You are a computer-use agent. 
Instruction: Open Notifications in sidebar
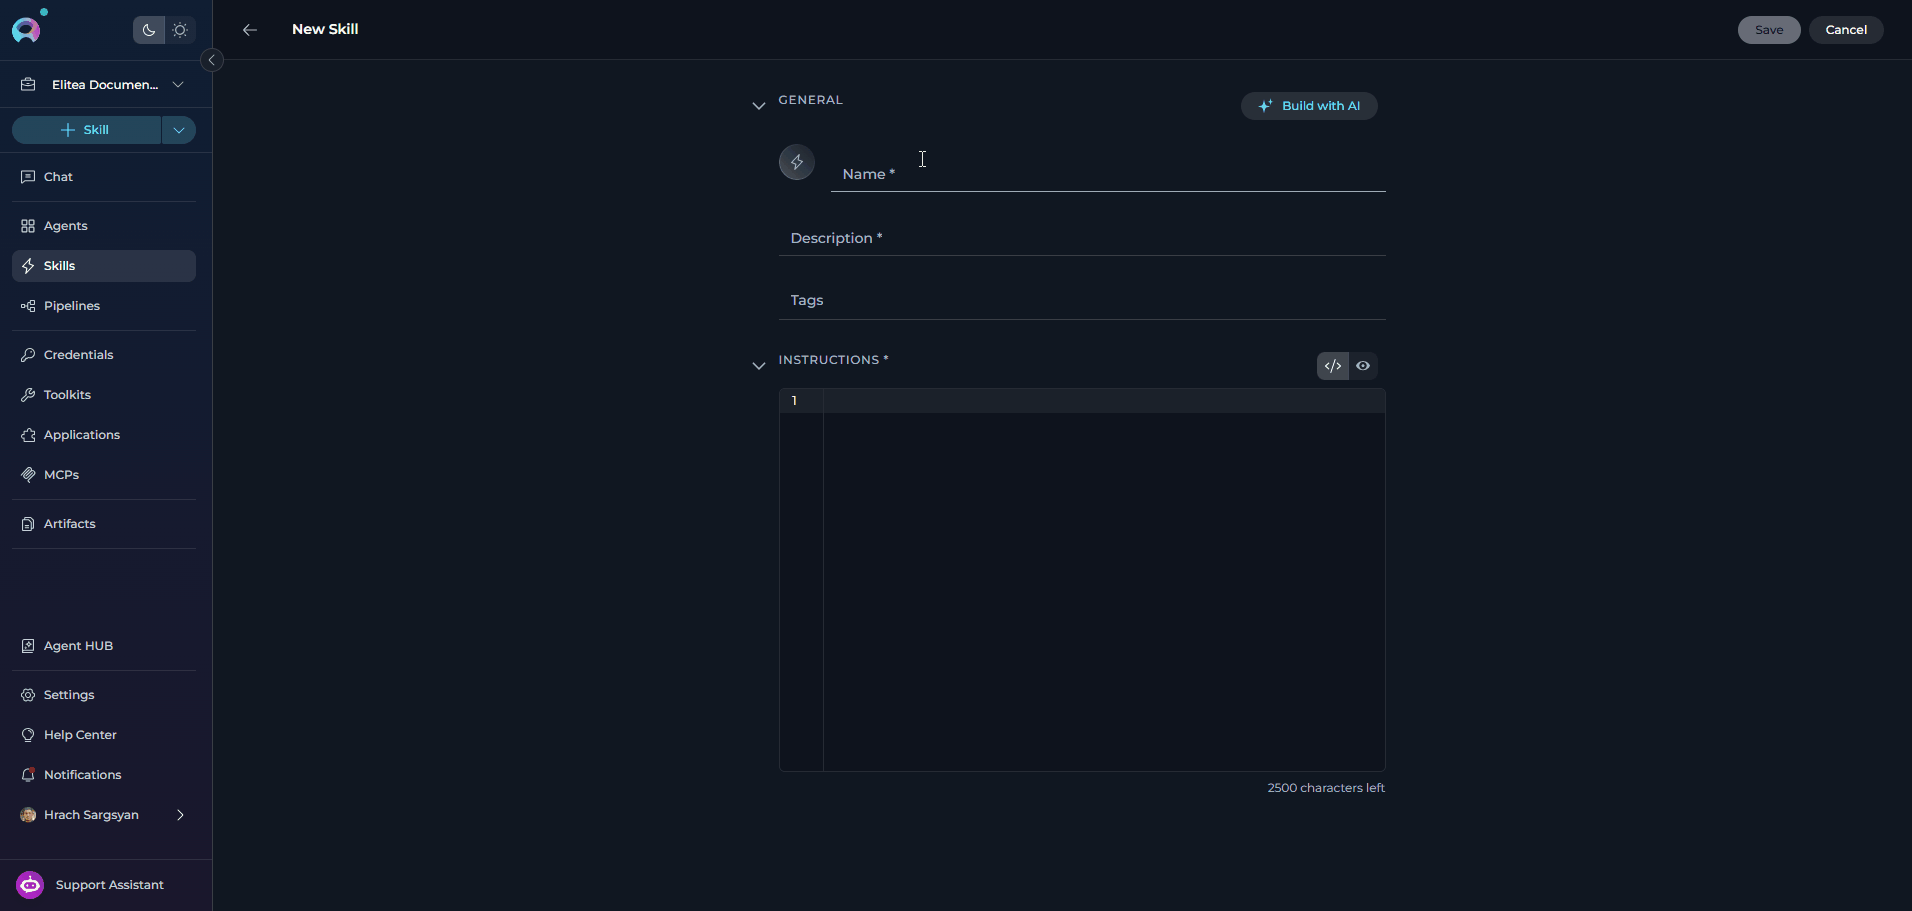point(104,775)
